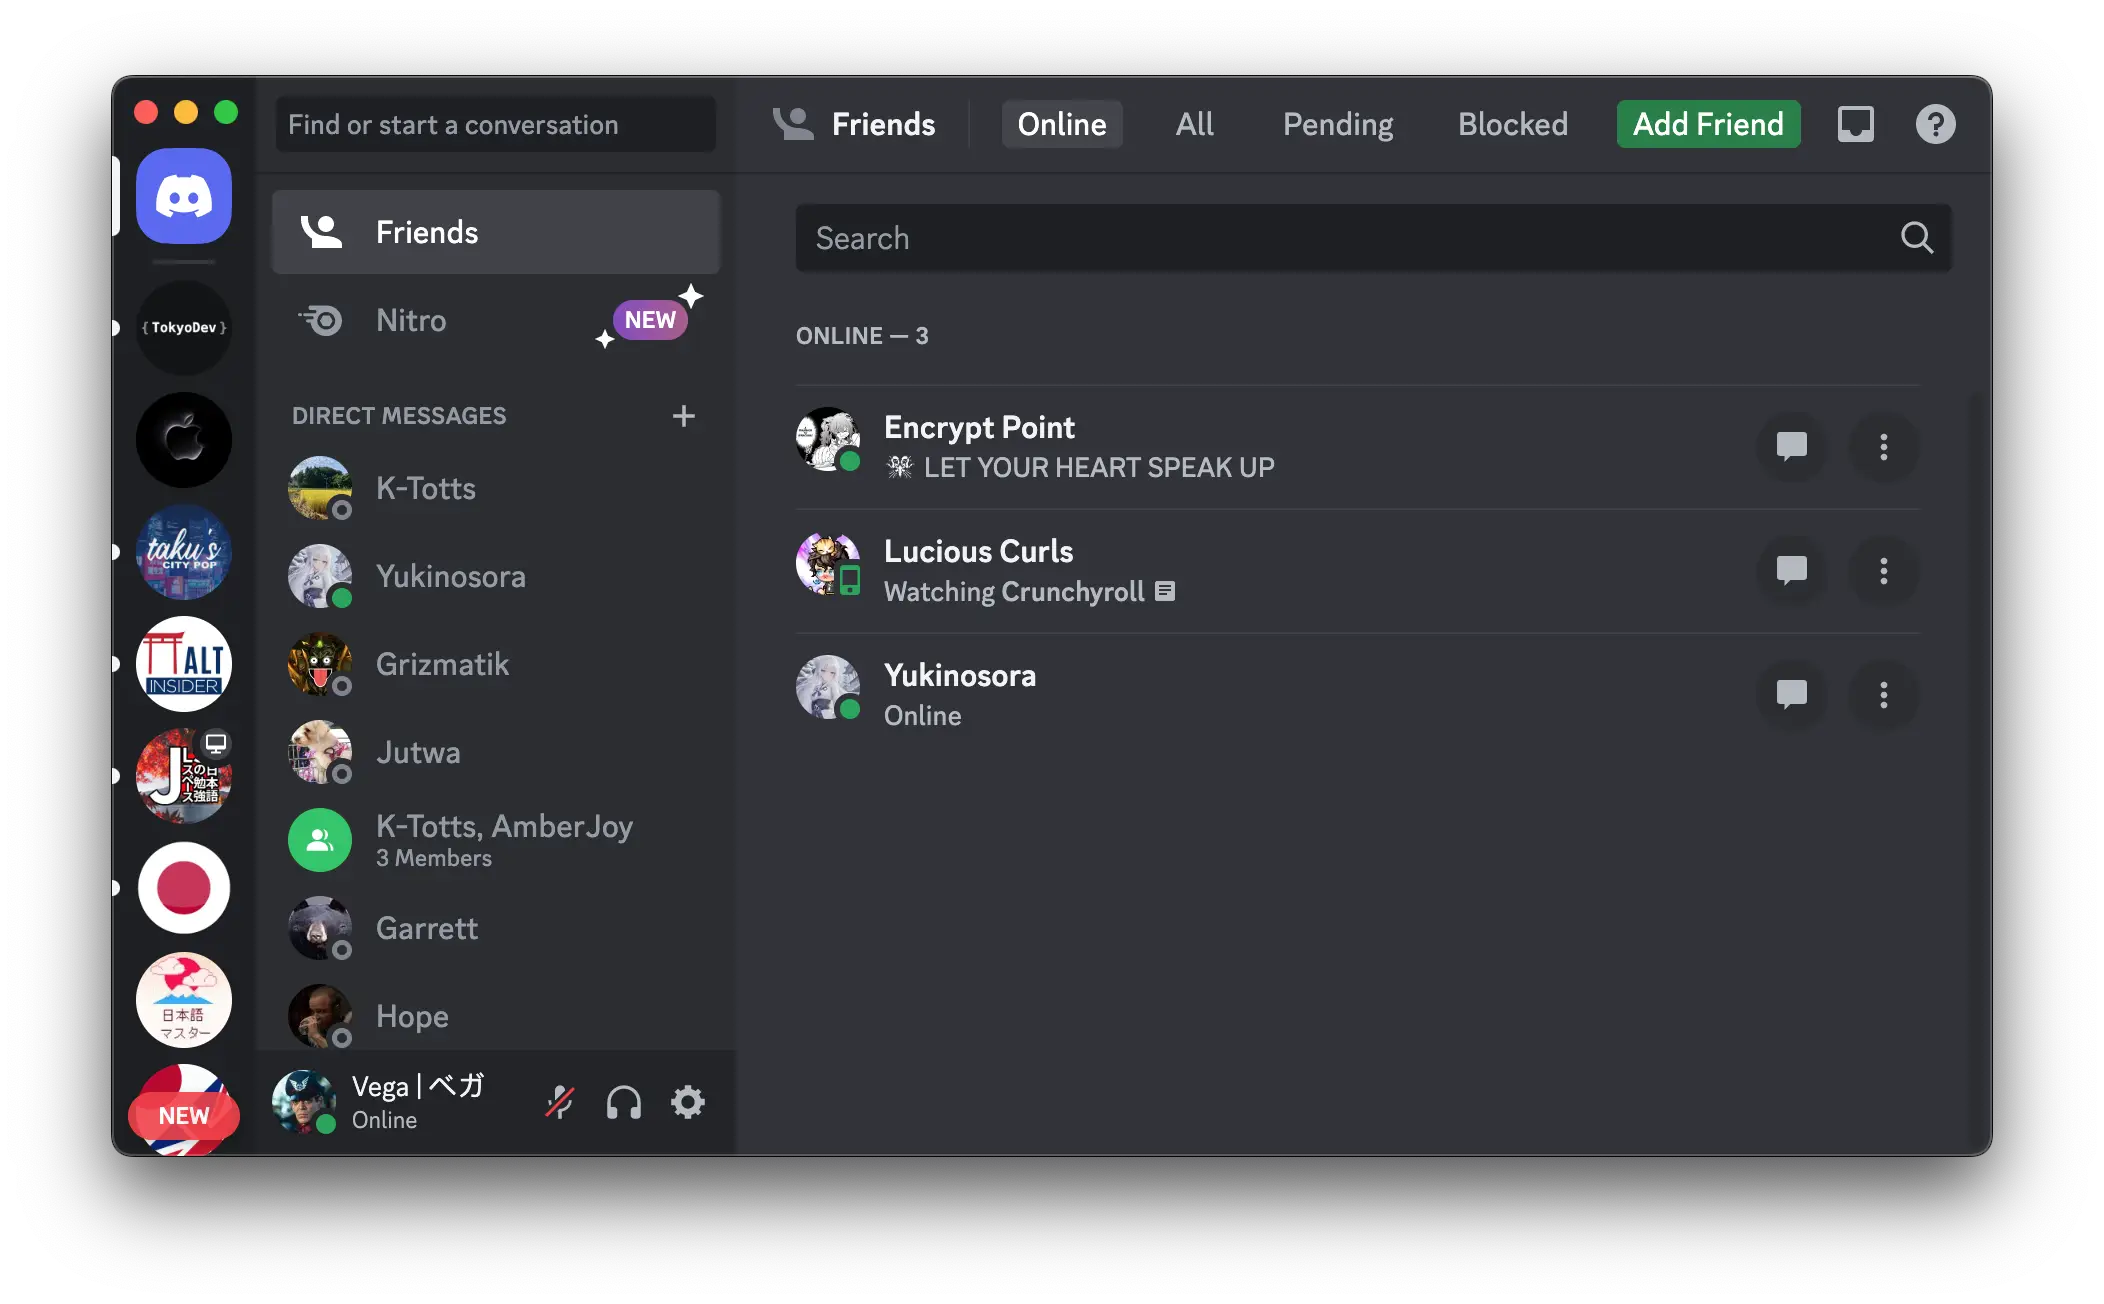Click the Help question mark icon
2104x1304 pixels.
1935,124
